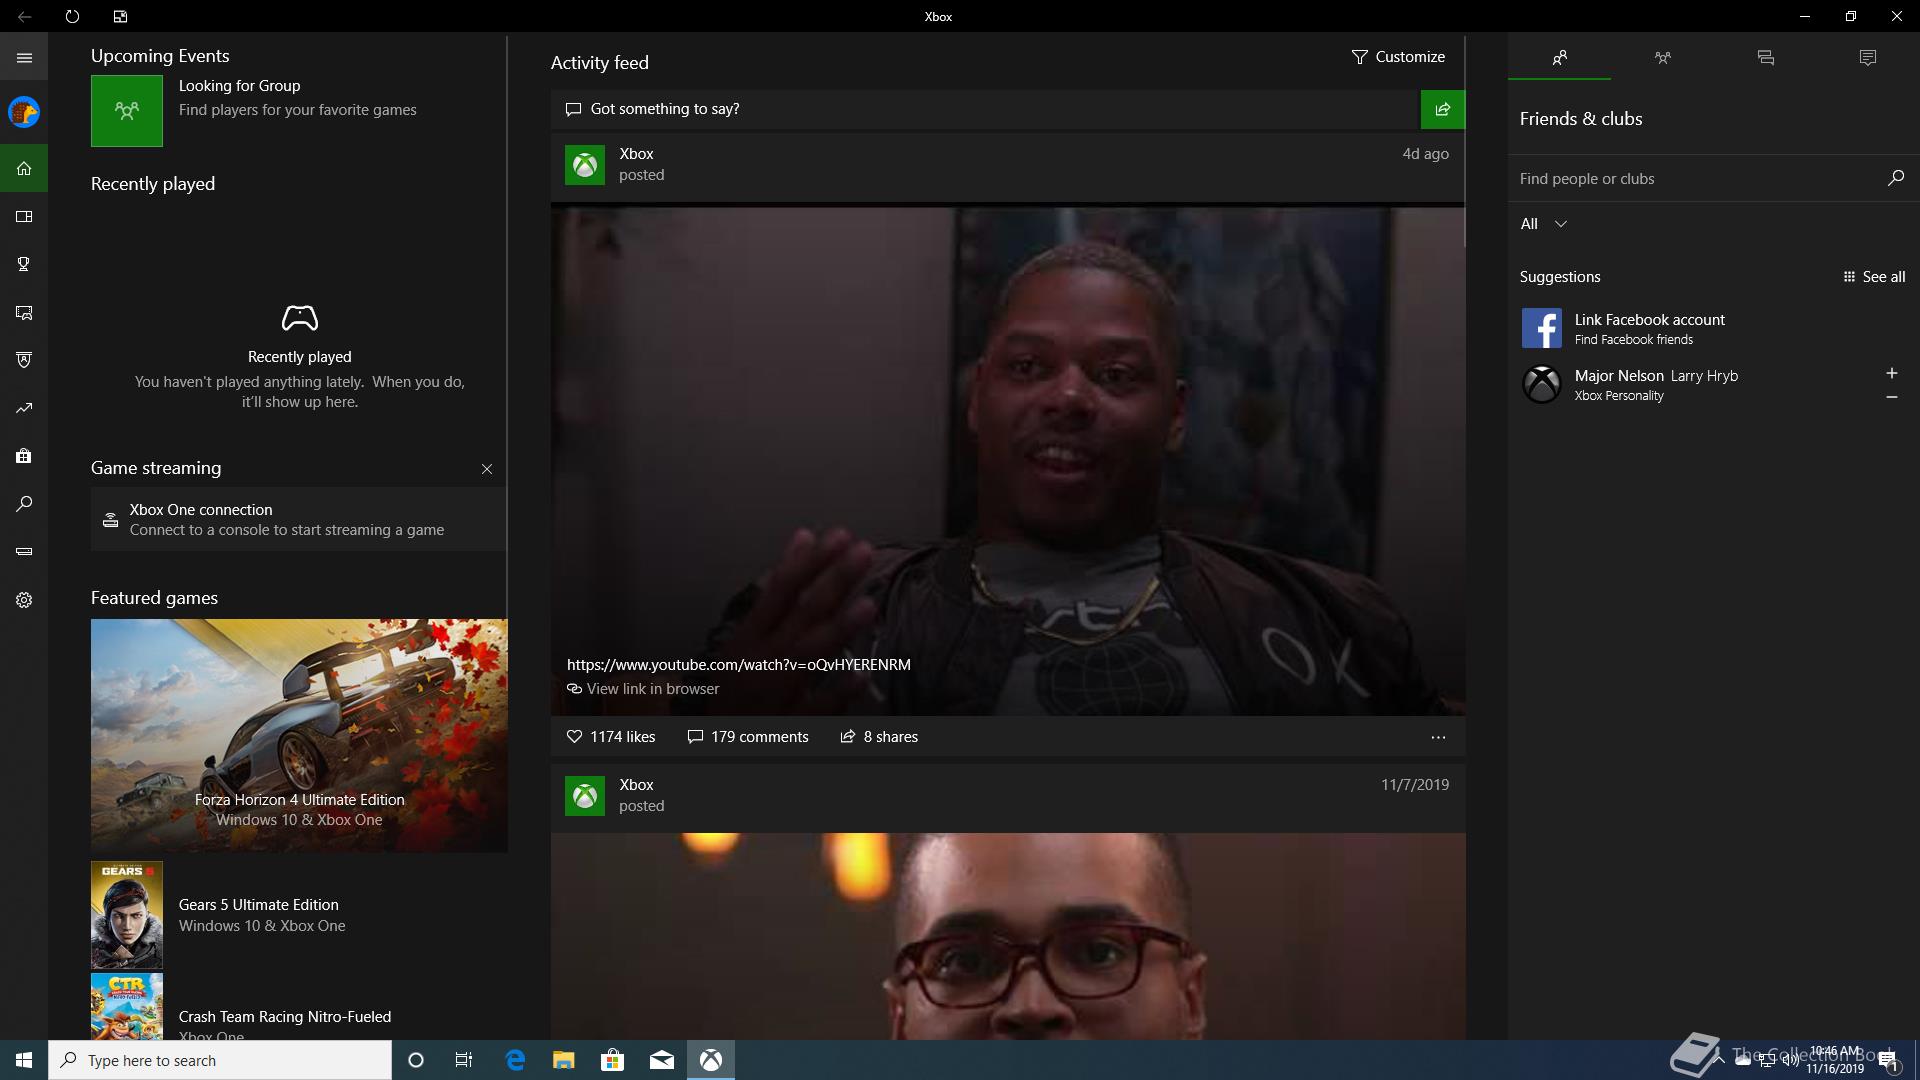Open Trending arrow icon in the sidebar
The width and height of the screenshot is (1920, 1080).
tap(24, 408)
